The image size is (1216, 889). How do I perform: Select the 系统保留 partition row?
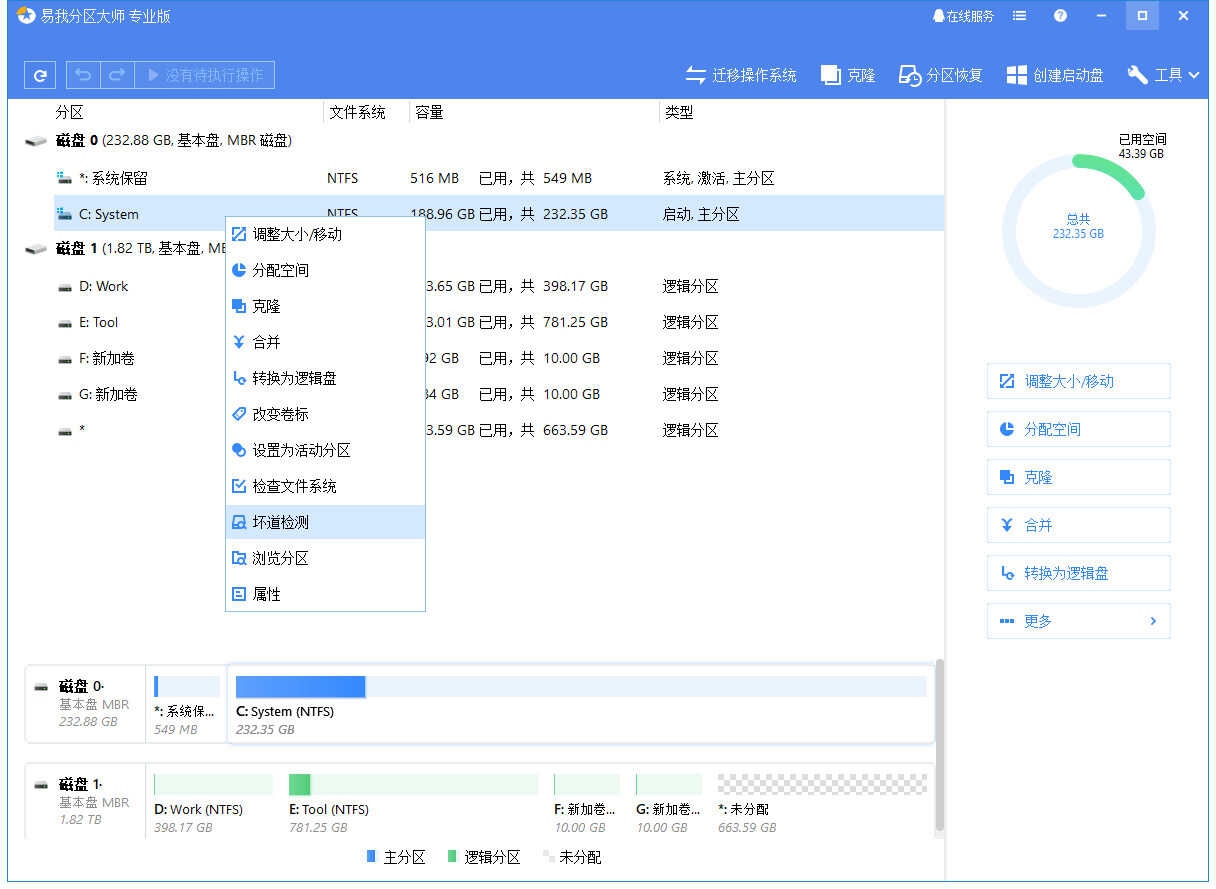point(498,178)
